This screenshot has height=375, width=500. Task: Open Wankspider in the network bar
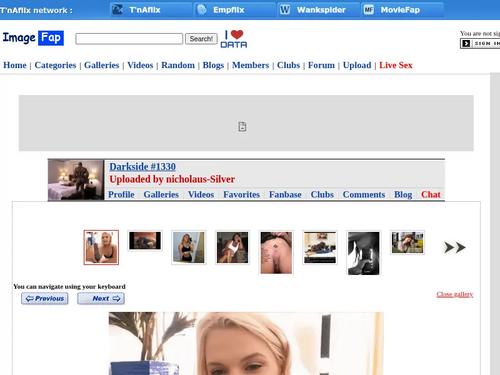319,10
